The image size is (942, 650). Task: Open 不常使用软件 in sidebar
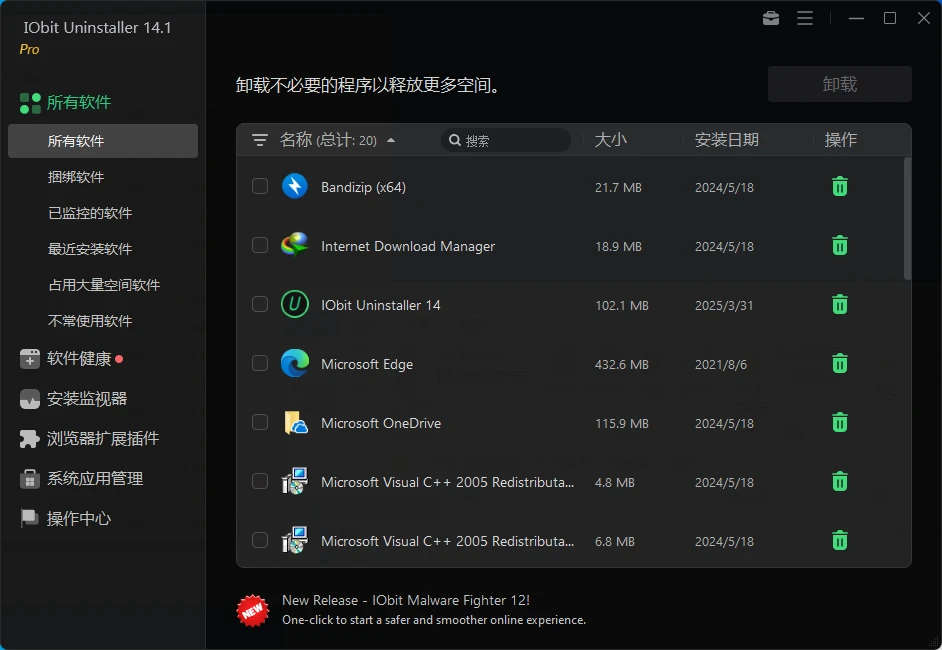point(90,321)
